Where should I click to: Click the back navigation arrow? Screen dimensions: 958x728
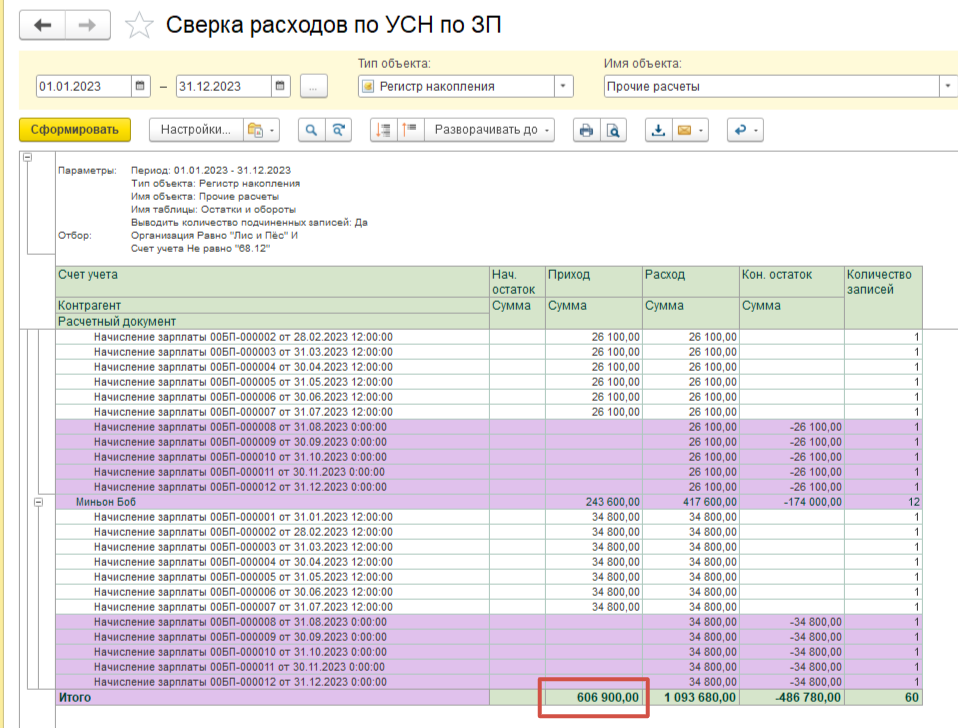pyautogui.click(x=42, y=25)
